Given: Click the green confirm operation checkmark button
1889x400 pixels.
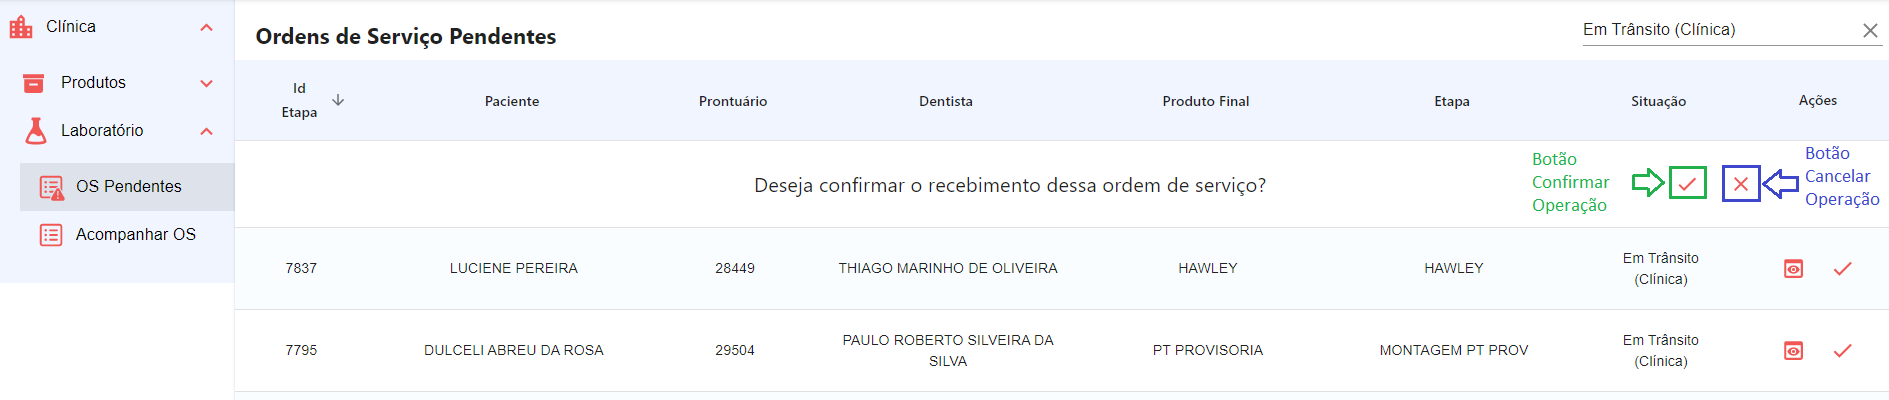Looking at the screenshot, I should pos(1688,183).
